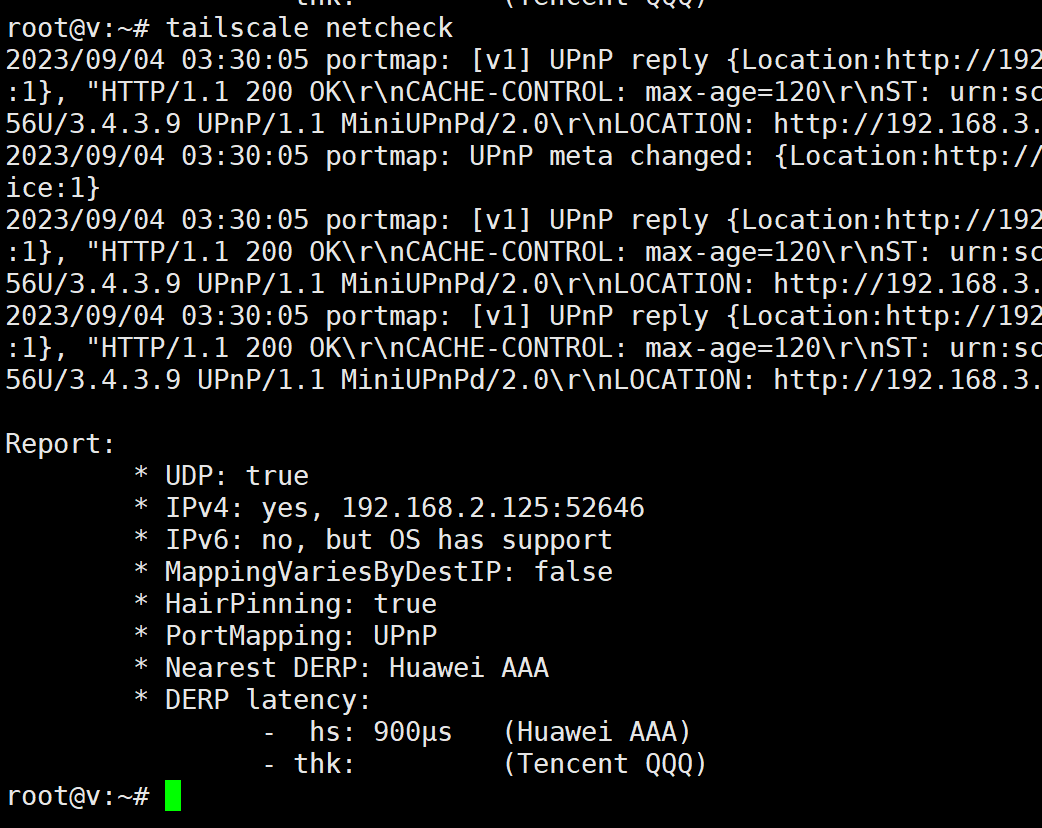Click the "tailscale netcheck" command text

[309, 28]
